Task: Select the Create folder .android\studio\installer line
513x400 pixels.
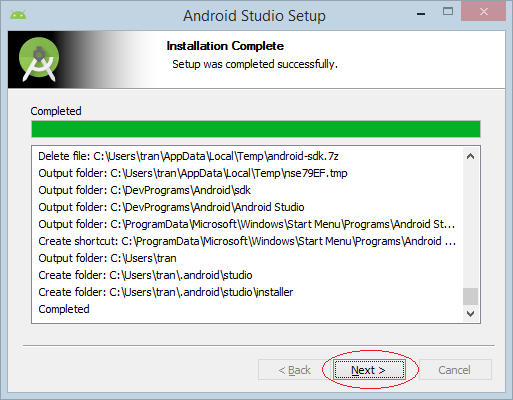Action: click(166, 292)
